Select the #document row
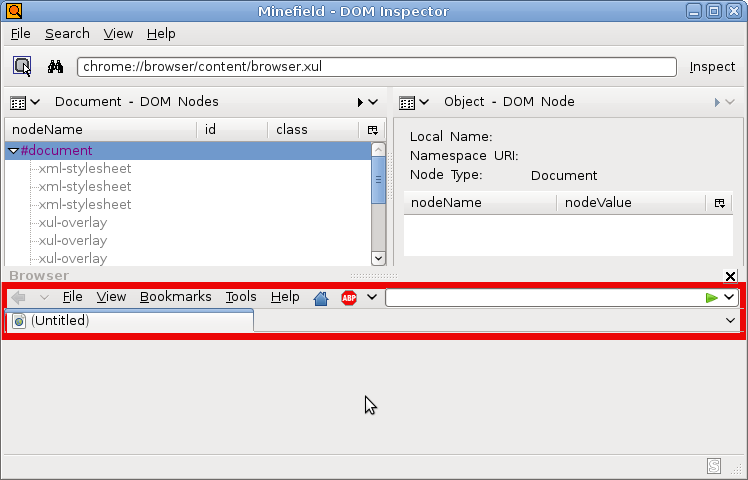Screen dimensions: 748x480 (188, 151)
